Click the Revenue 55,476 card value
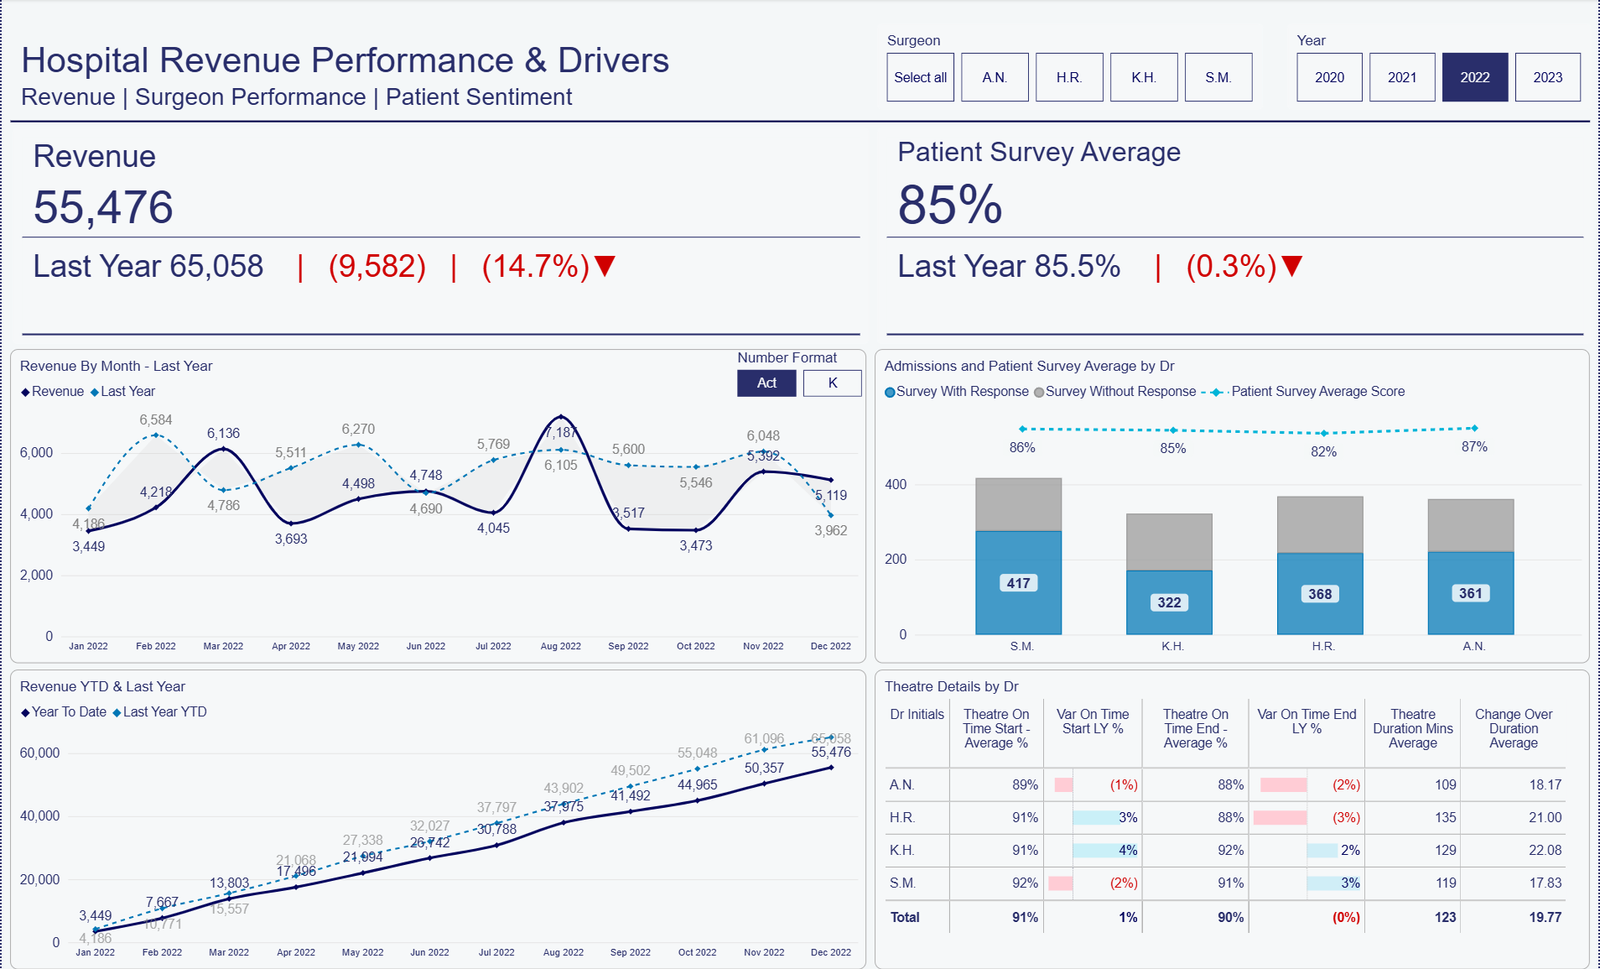Viewport: 1600px width, 969px height. [x=103, y=208]
